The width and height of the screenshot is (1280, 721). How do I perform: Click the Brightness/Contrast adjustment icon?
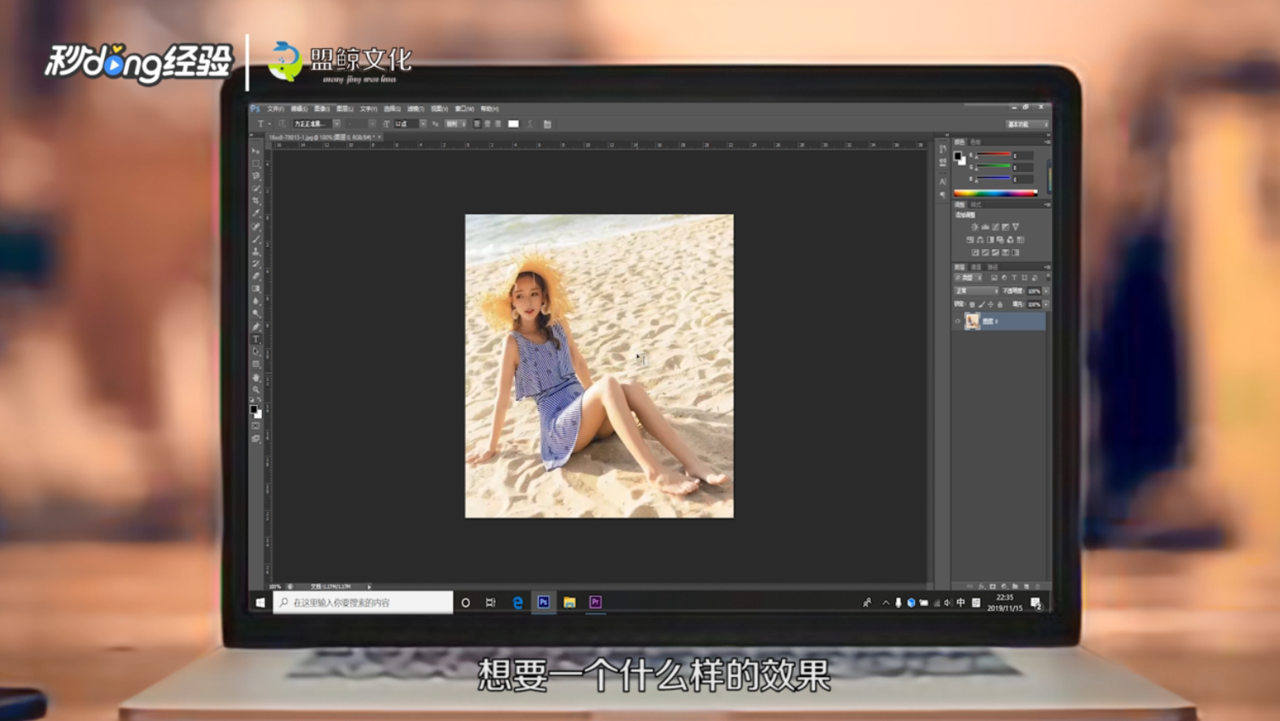click(x=974, y=227)
